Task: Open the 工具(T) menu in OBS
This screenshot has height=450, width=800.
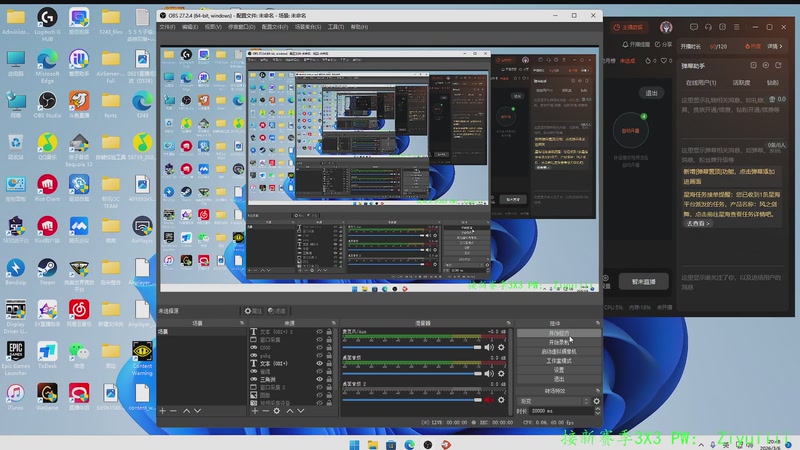Action: (x=336, y=27)
